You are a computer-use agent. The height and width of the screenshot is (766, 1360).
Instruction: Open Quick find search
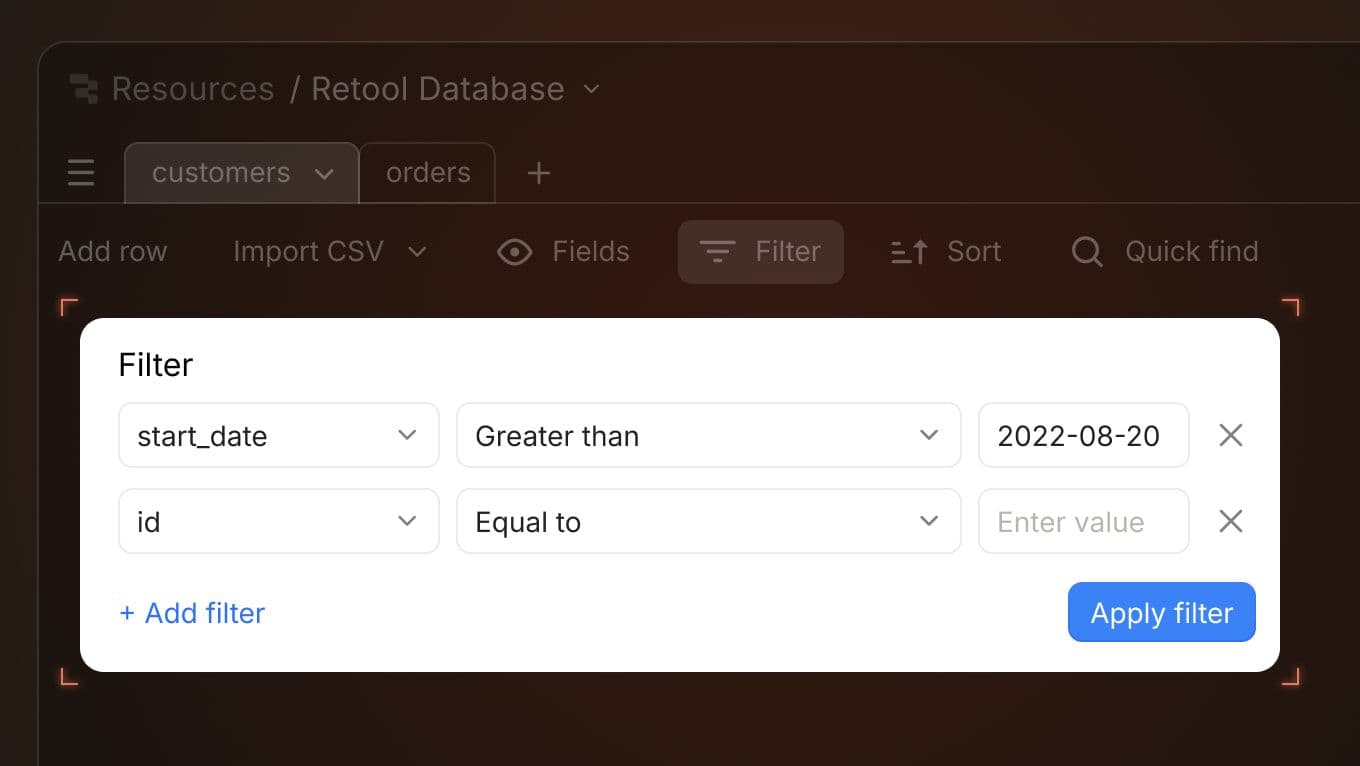[1165, 251]
